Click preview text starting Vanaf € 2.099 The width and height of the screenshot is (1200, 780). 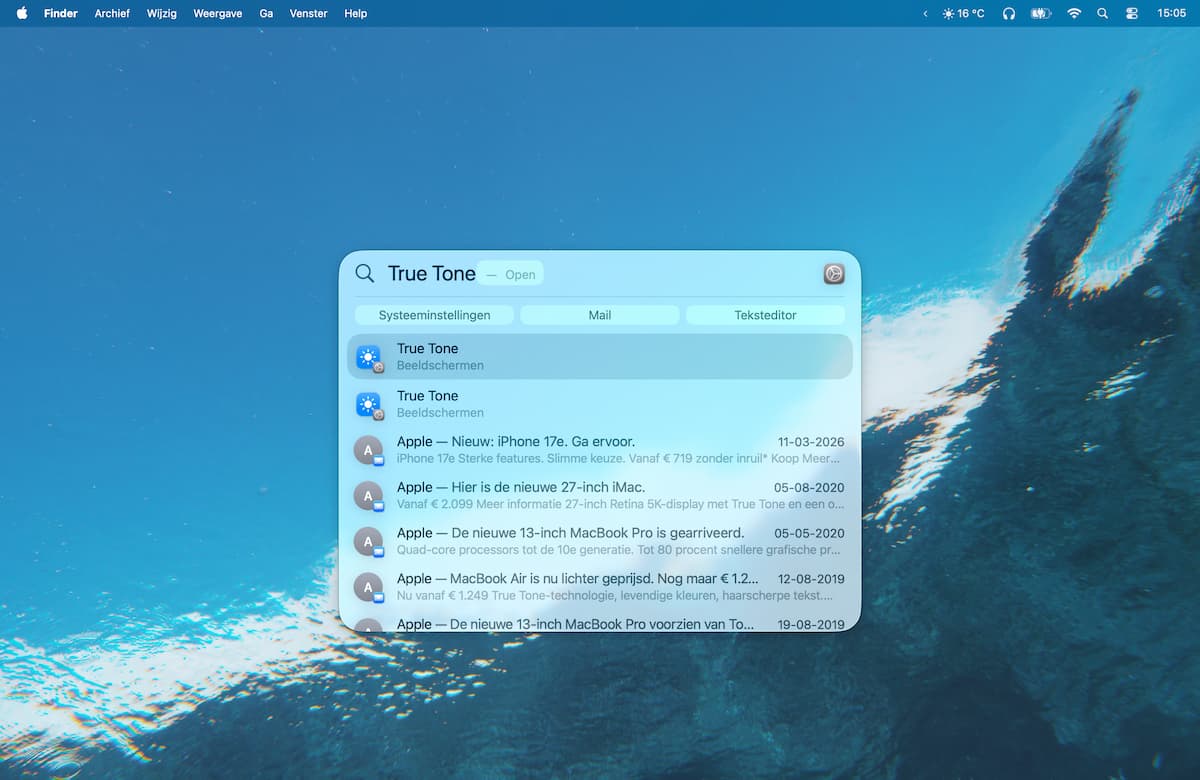tap(620, 504)
